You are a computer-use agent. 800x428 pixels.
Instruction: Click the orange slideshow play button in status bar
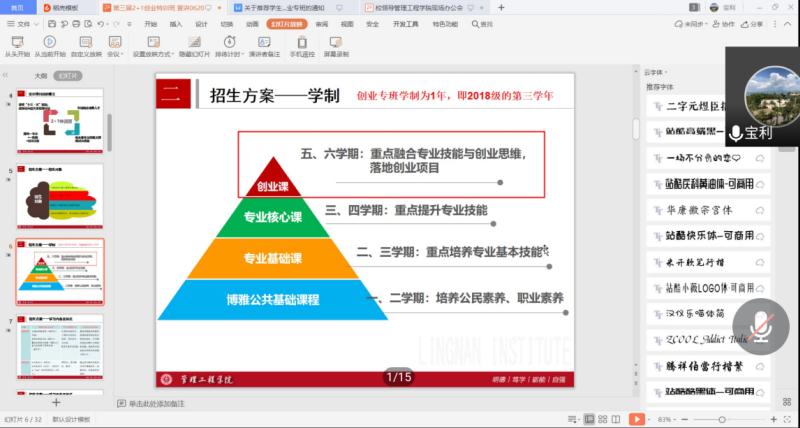[x=636, y=419]
